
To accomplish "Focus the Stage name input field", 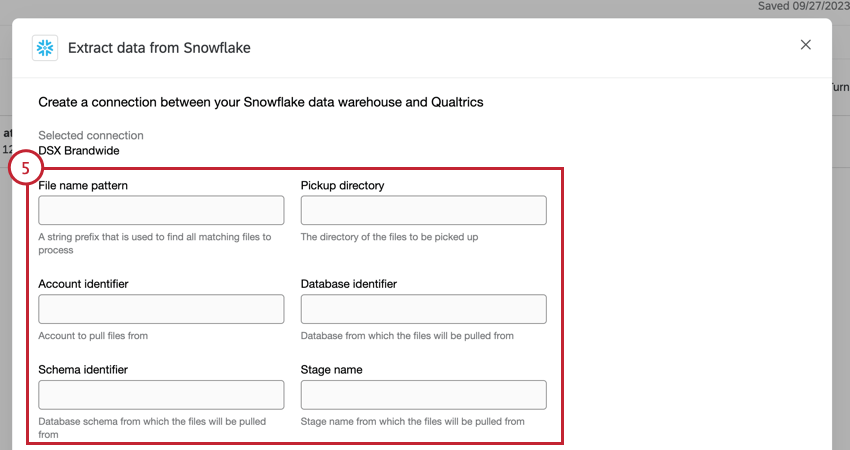I will click(x=423, y=395).
